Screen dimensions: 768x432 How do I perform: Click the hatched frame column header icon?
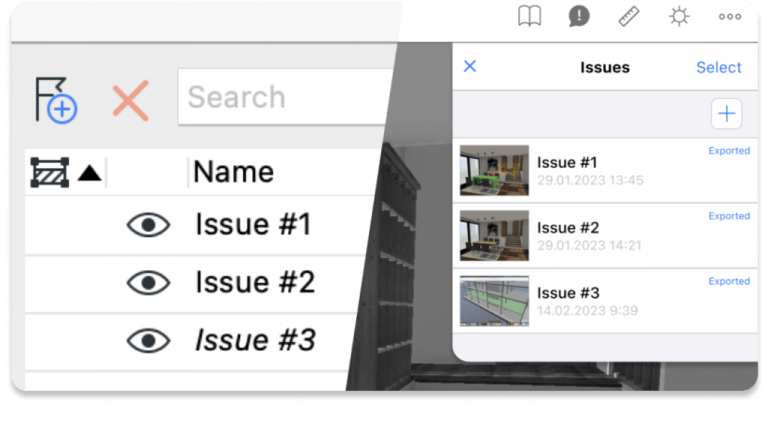coord(49,172)
